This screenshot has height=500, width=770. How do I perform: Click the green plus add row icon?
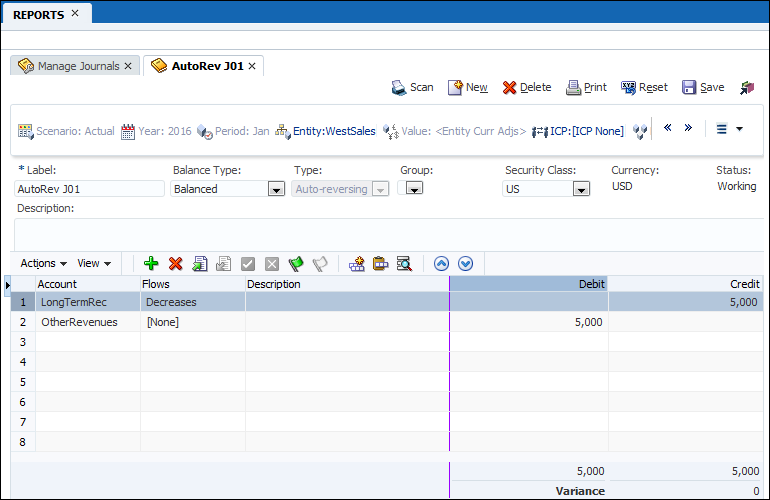tap(151, 264)
